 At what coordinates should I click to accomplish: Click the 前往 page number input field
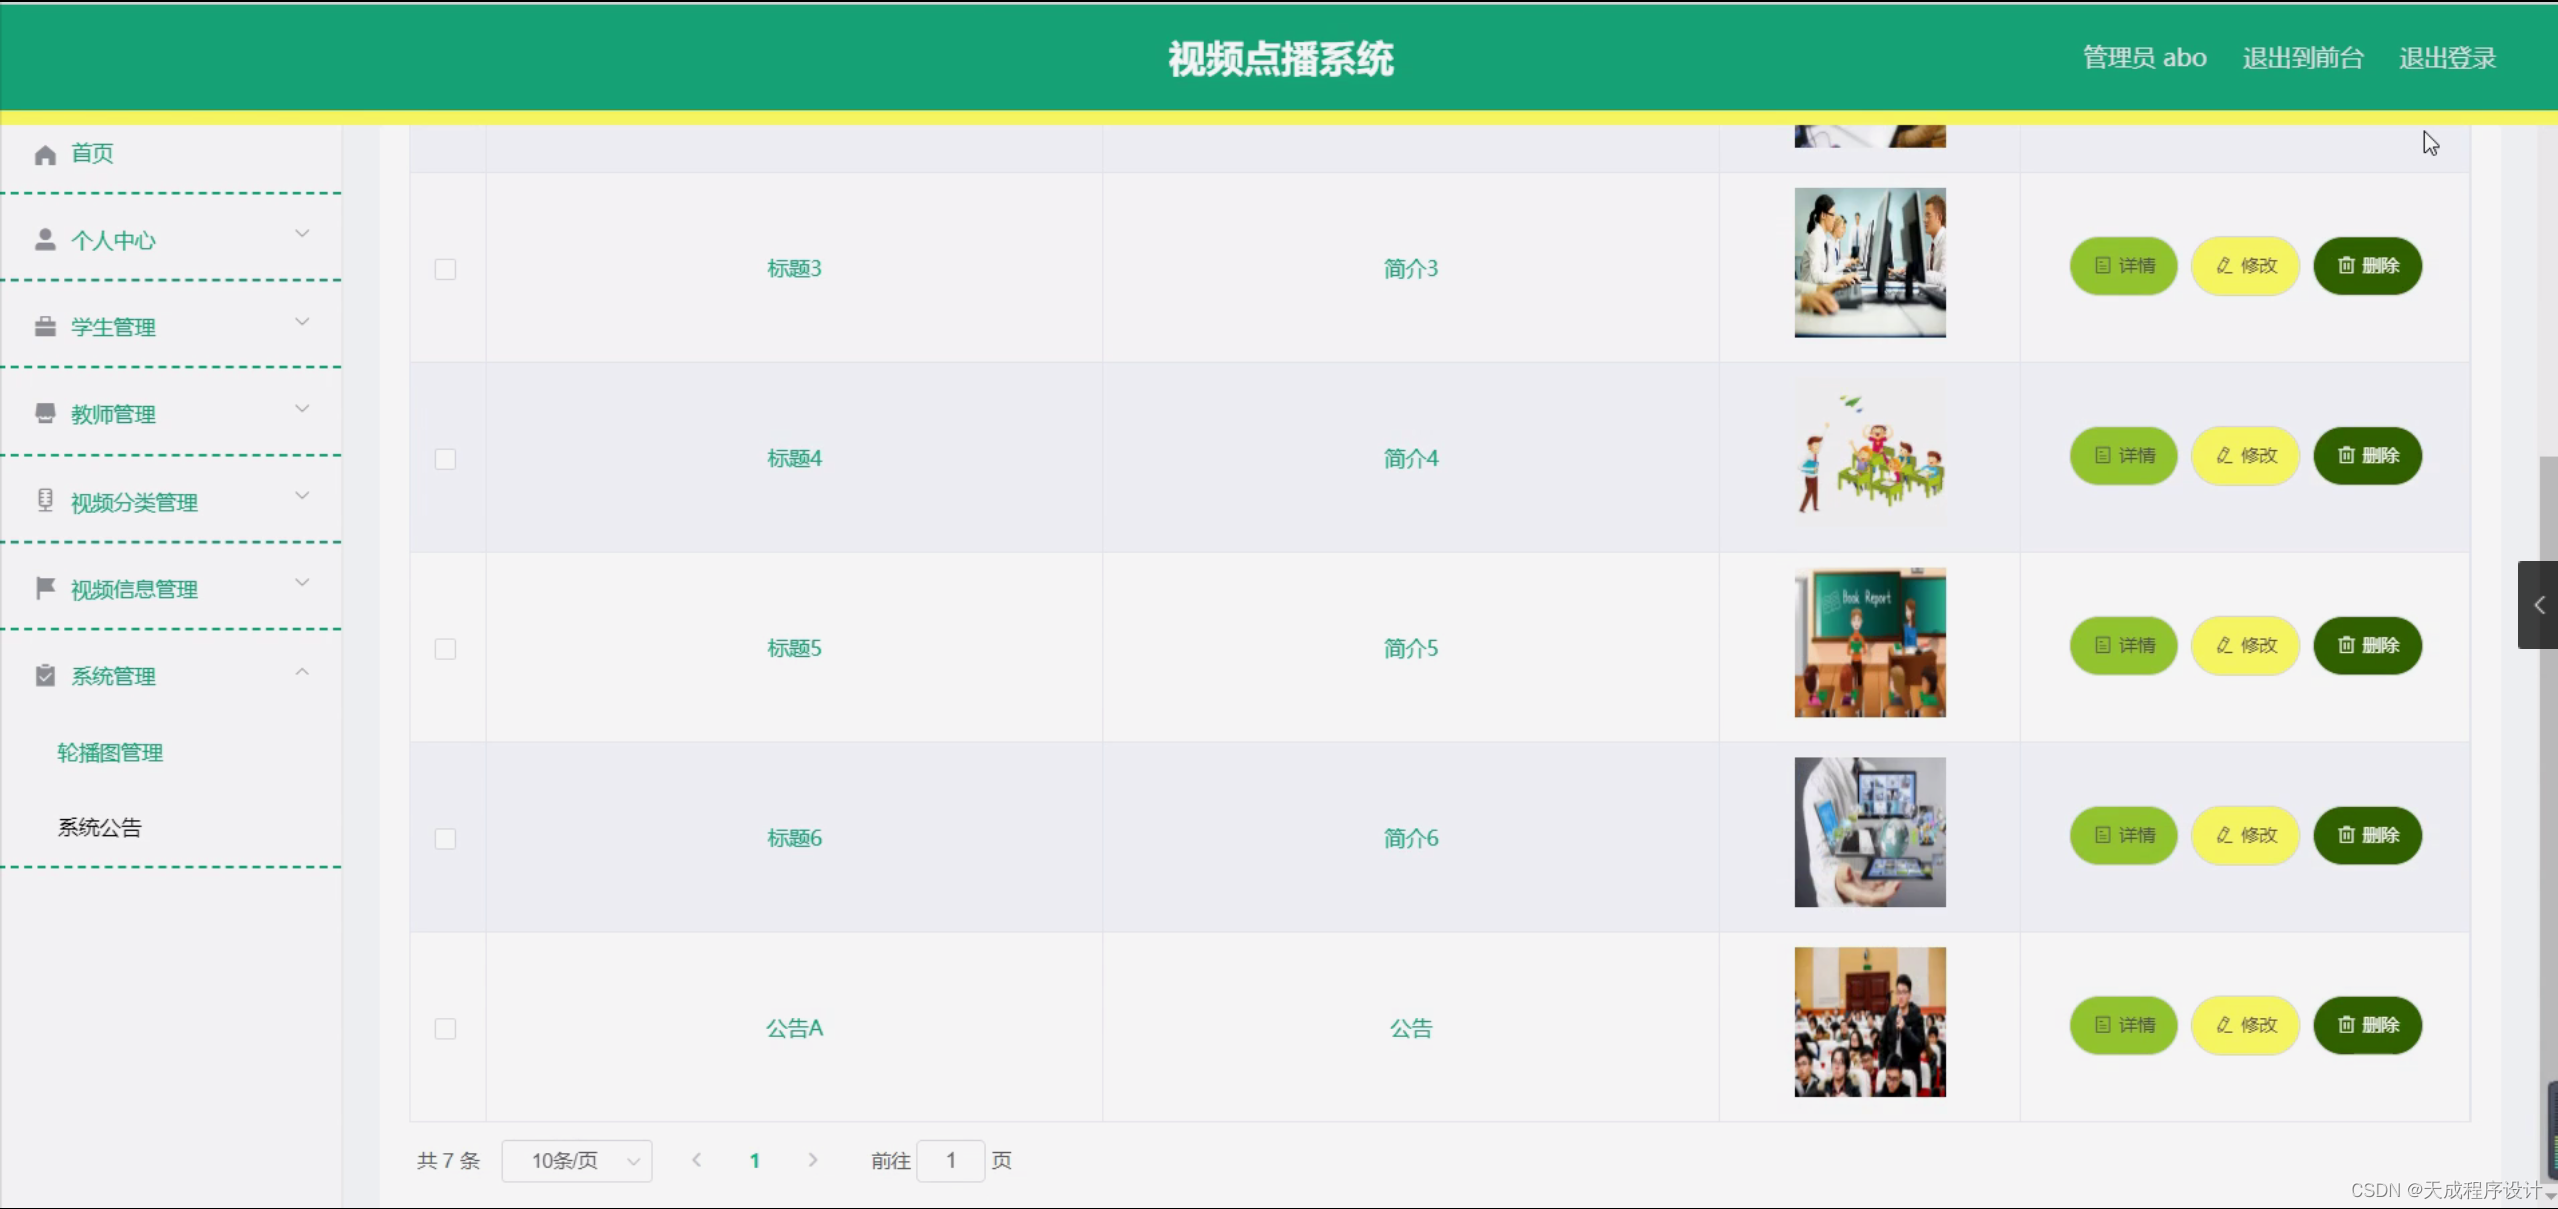(x=950, y=1161)
